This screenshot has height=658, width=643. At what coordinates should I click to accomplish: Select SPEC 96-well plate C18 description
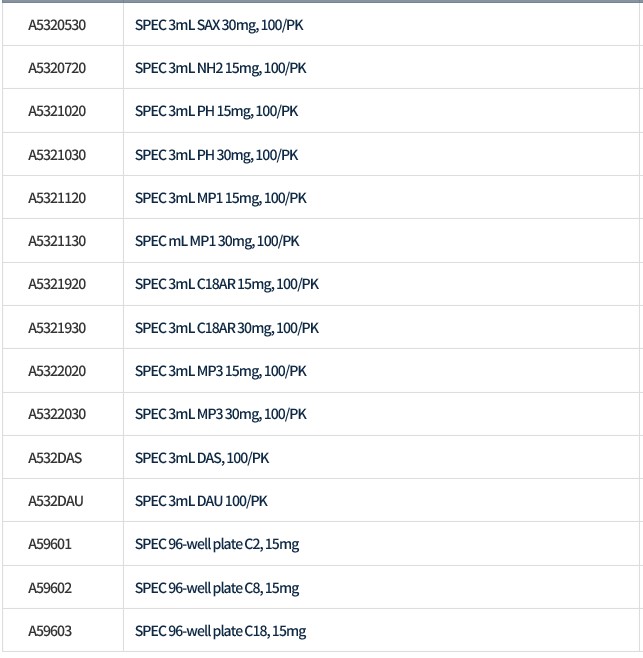(x=220, y=631)
